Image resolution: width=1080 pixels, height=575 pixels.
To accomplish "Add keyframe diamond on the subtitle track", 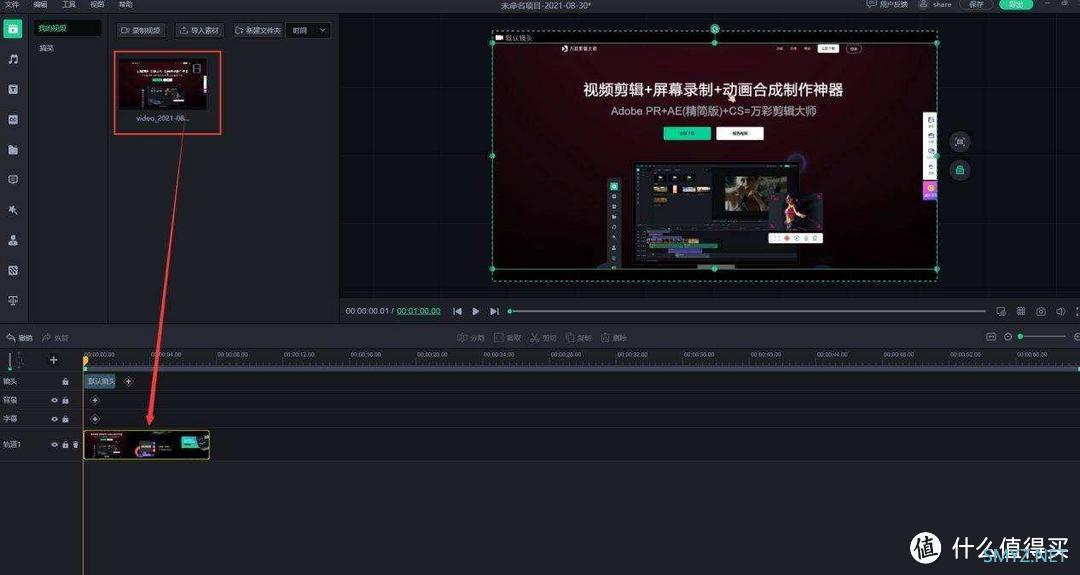I will point(95,419).
